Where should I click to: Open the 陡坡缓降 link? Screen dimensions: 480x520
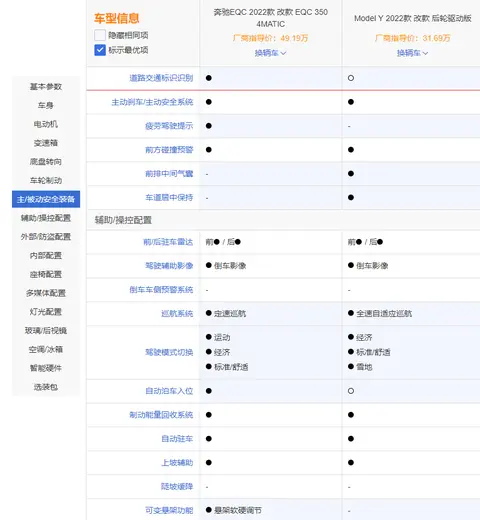pyautogui.click(x=177, y=487)
